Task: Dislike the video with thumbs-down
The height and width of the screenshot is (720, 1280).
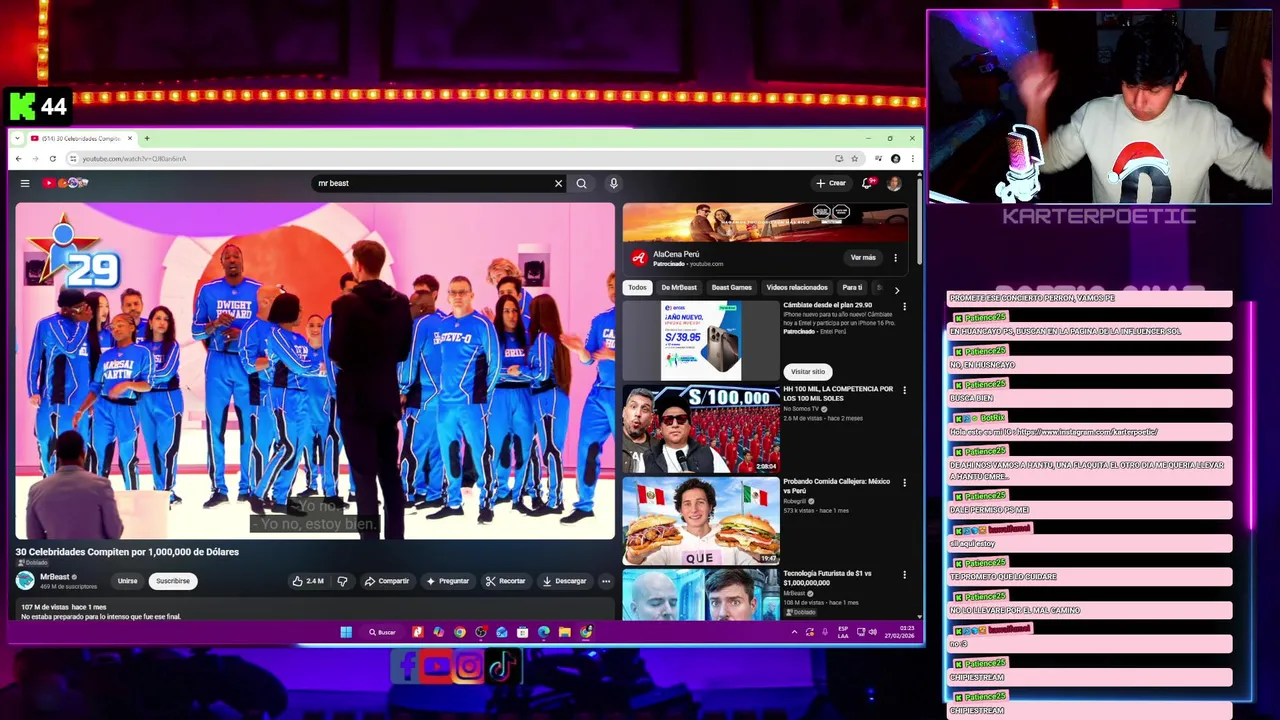Action: coord(342,581)
